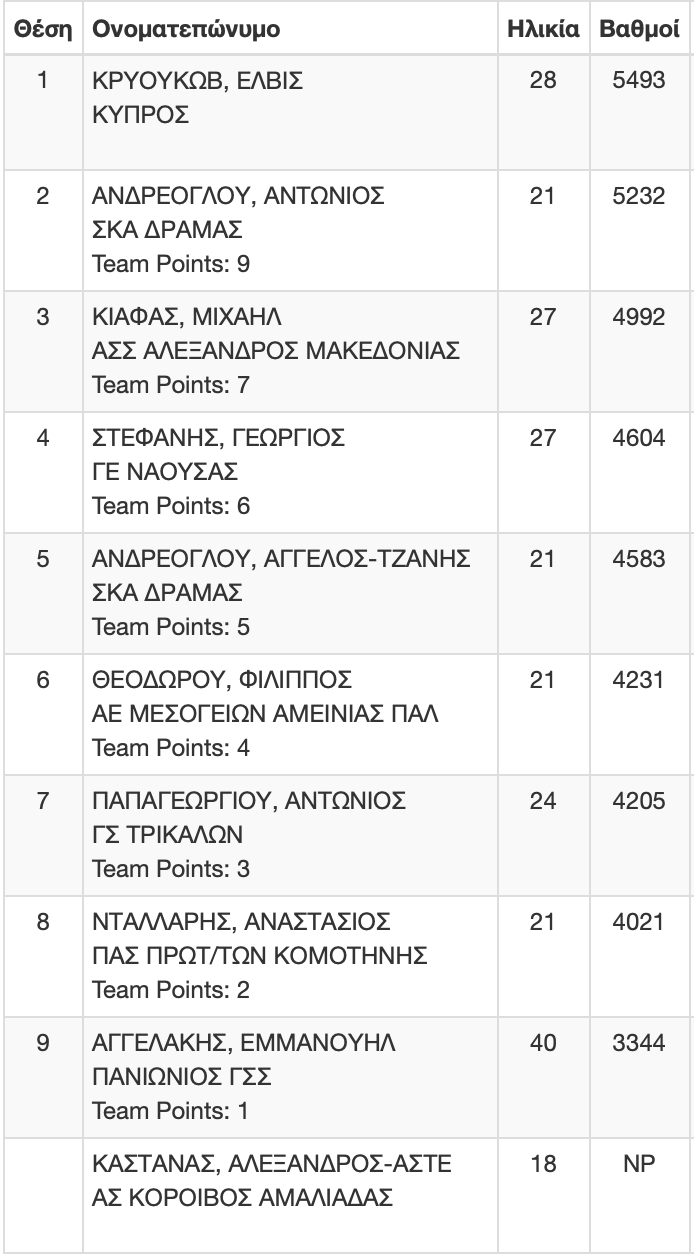This screenshot has height=1260, width=694.
Task: Open ΑΓΓΕΛΑΚΗΣ, ΕΜΜΑΝΟΥΗΛ athlete entry
Action: [x=244, y=1042]
